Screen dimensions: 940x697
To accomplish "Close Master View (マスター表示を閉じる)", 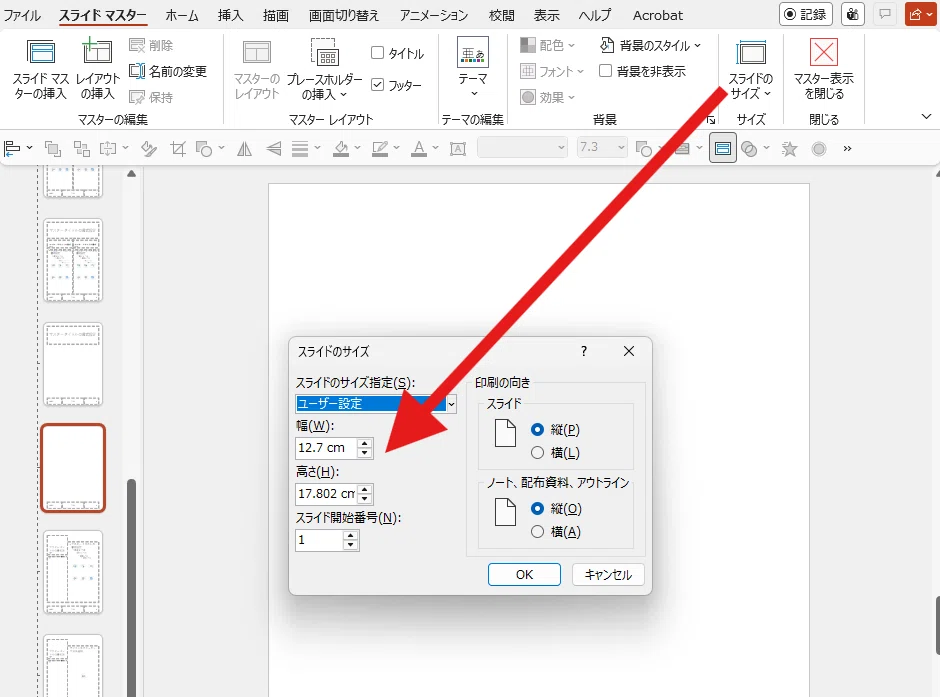I will coord(824,69).
